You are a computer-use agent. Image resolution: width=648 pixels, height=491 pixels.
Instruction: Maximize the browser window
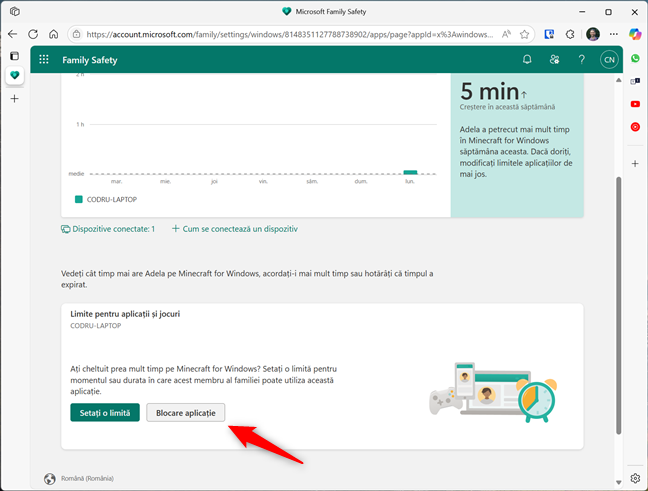pyautogui.click(x=608, y=12)
